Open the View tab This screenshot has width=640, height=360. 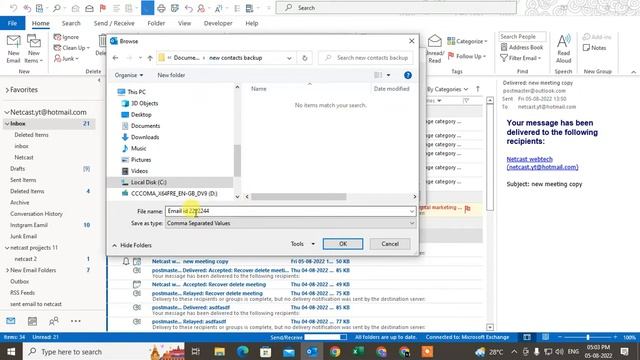(x=184, y=23)
